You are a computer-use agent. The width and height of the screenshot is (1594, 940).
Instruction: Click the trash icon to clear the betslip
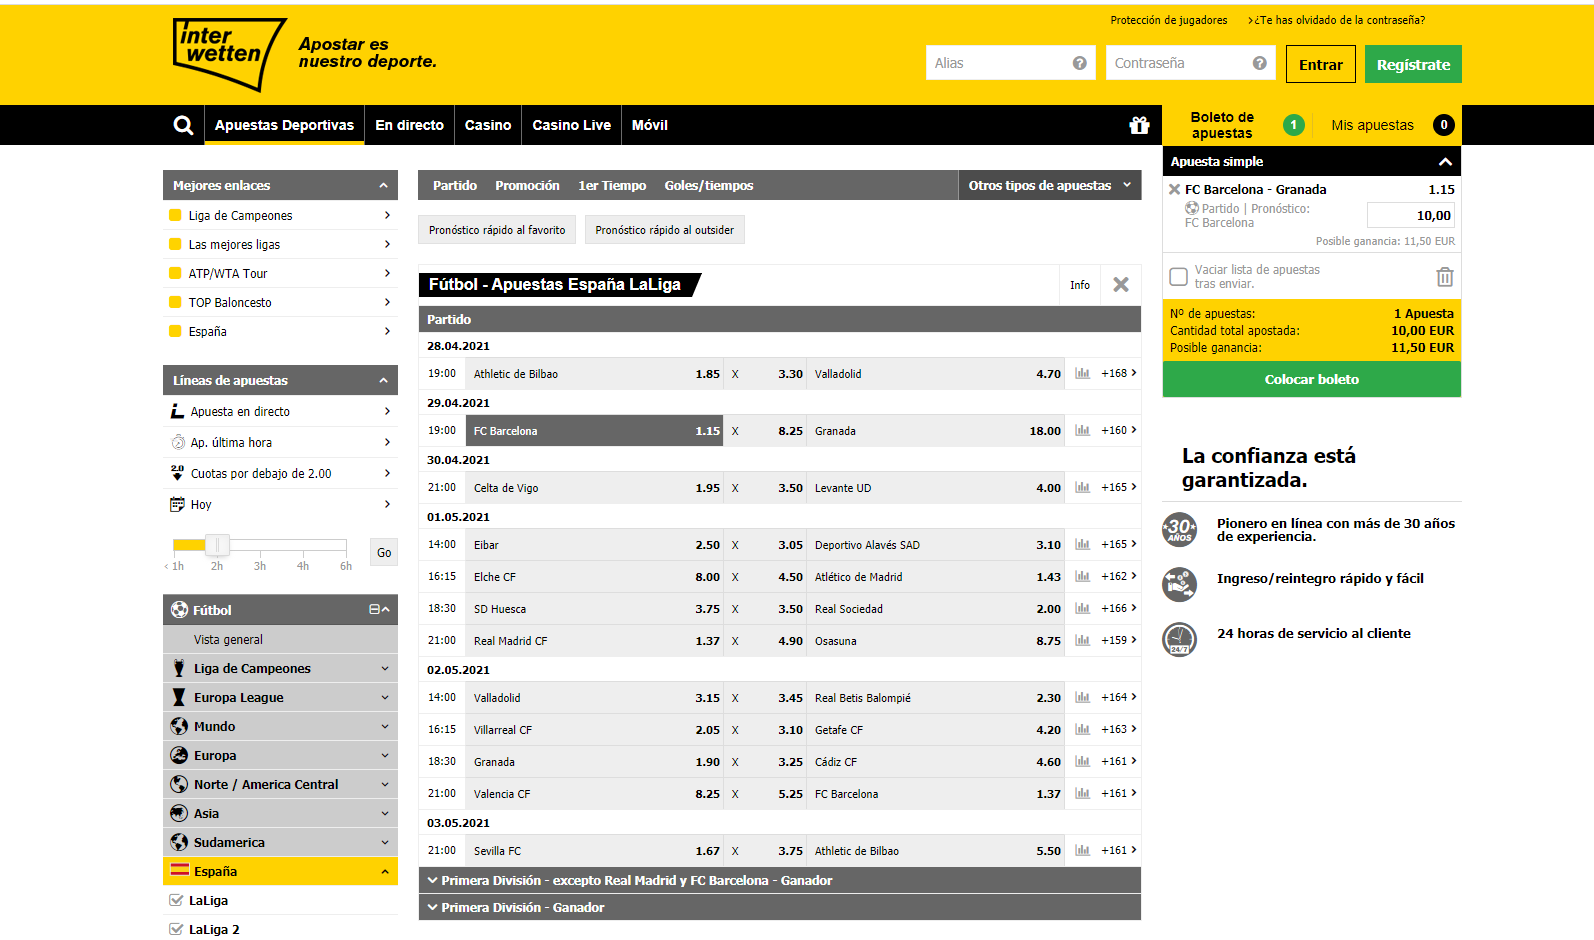tap(1444, 277)
